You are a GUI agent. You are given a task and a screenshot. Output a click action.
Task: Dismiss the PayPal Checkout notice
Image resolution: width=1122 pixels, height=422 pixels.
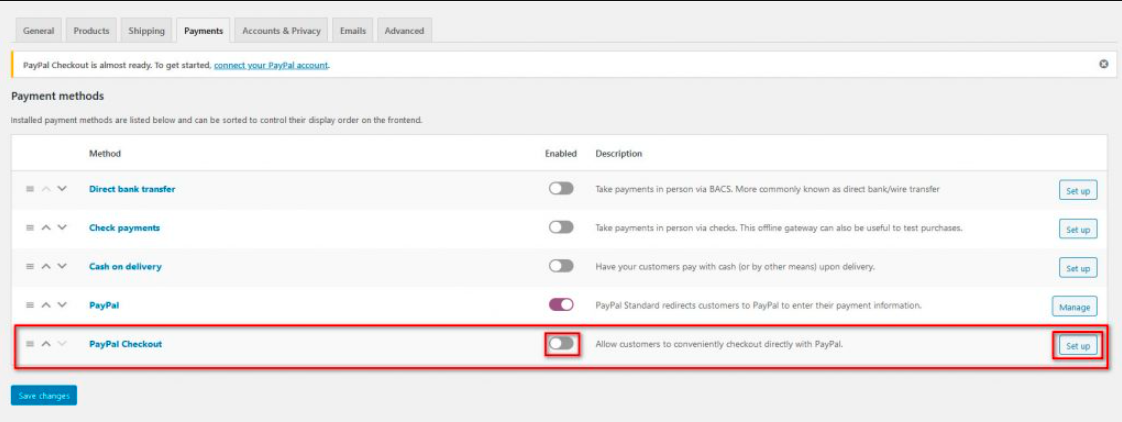(x=1103, y=64)
